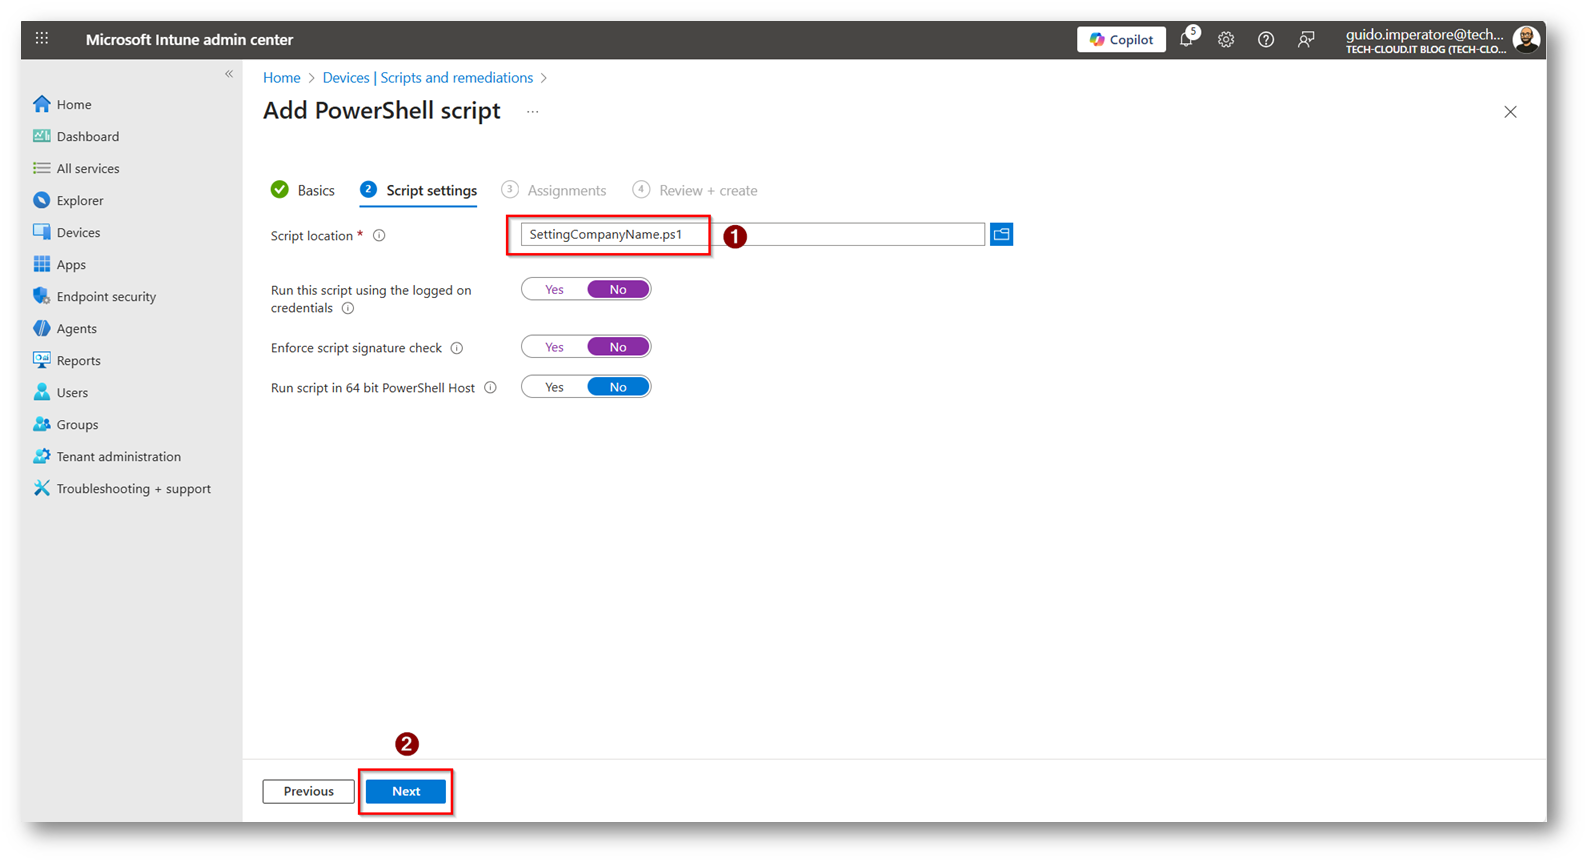1589x864 pixels.
Task: Go to the Basics step tab
Action: (303, 190)
